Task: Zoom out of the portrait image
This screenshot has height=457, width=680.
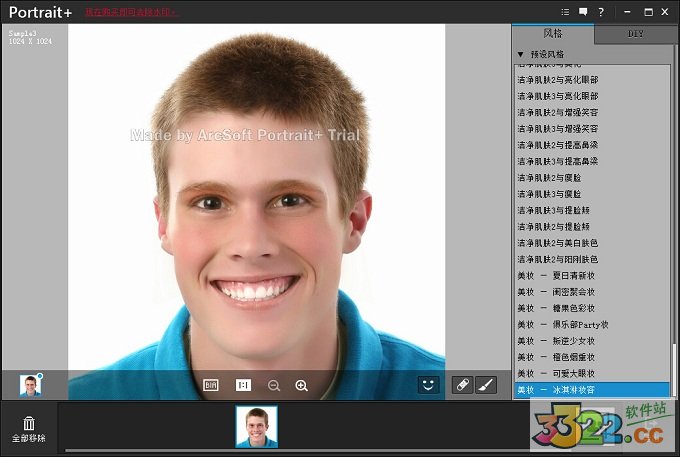Action: tap(273, 385)
